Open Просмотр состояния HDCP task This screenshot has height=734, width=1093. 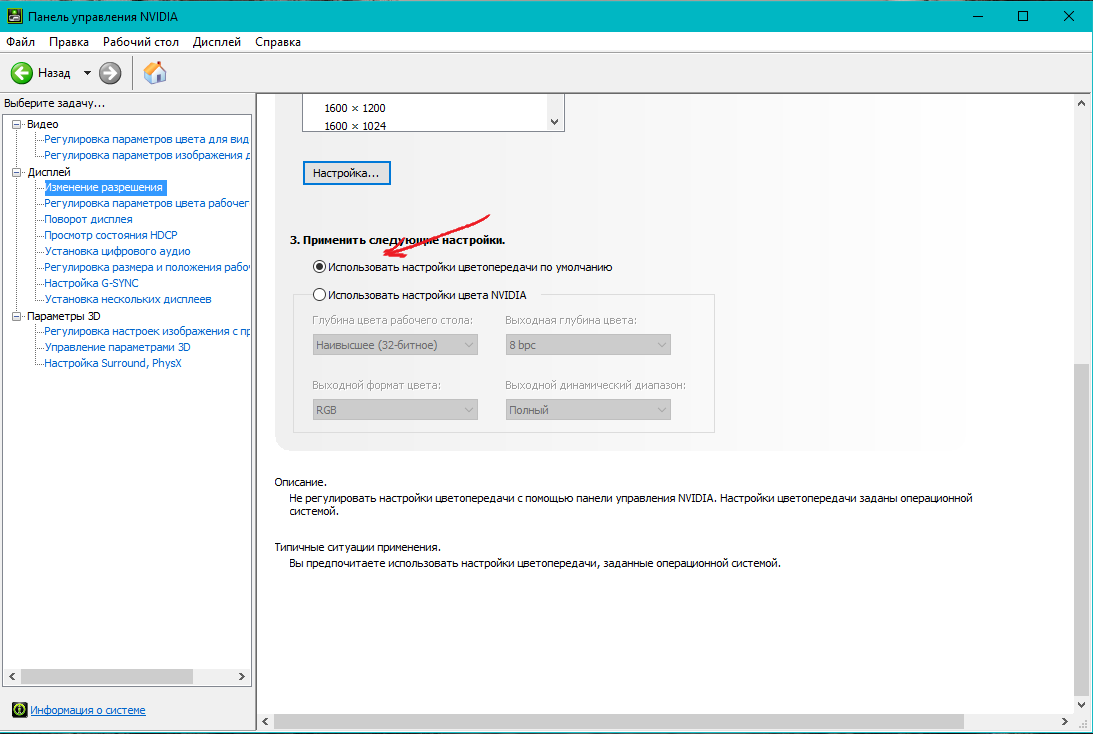pos(111,236)
